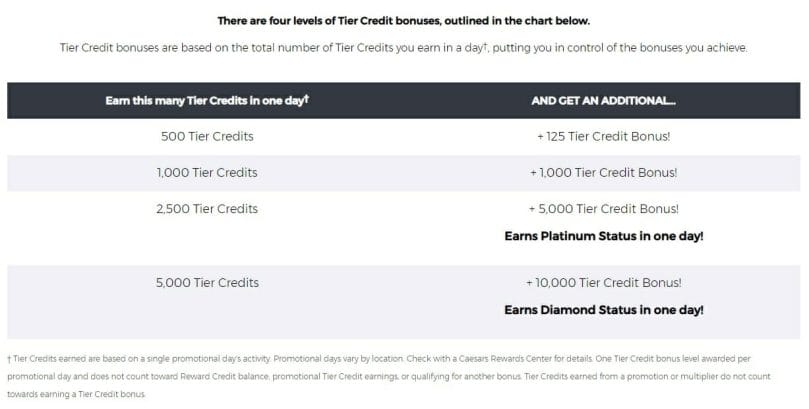Click footnote line "towards earning a Tier Credit bonus."
The image size is (809, 409).
(x=76, y=394)
